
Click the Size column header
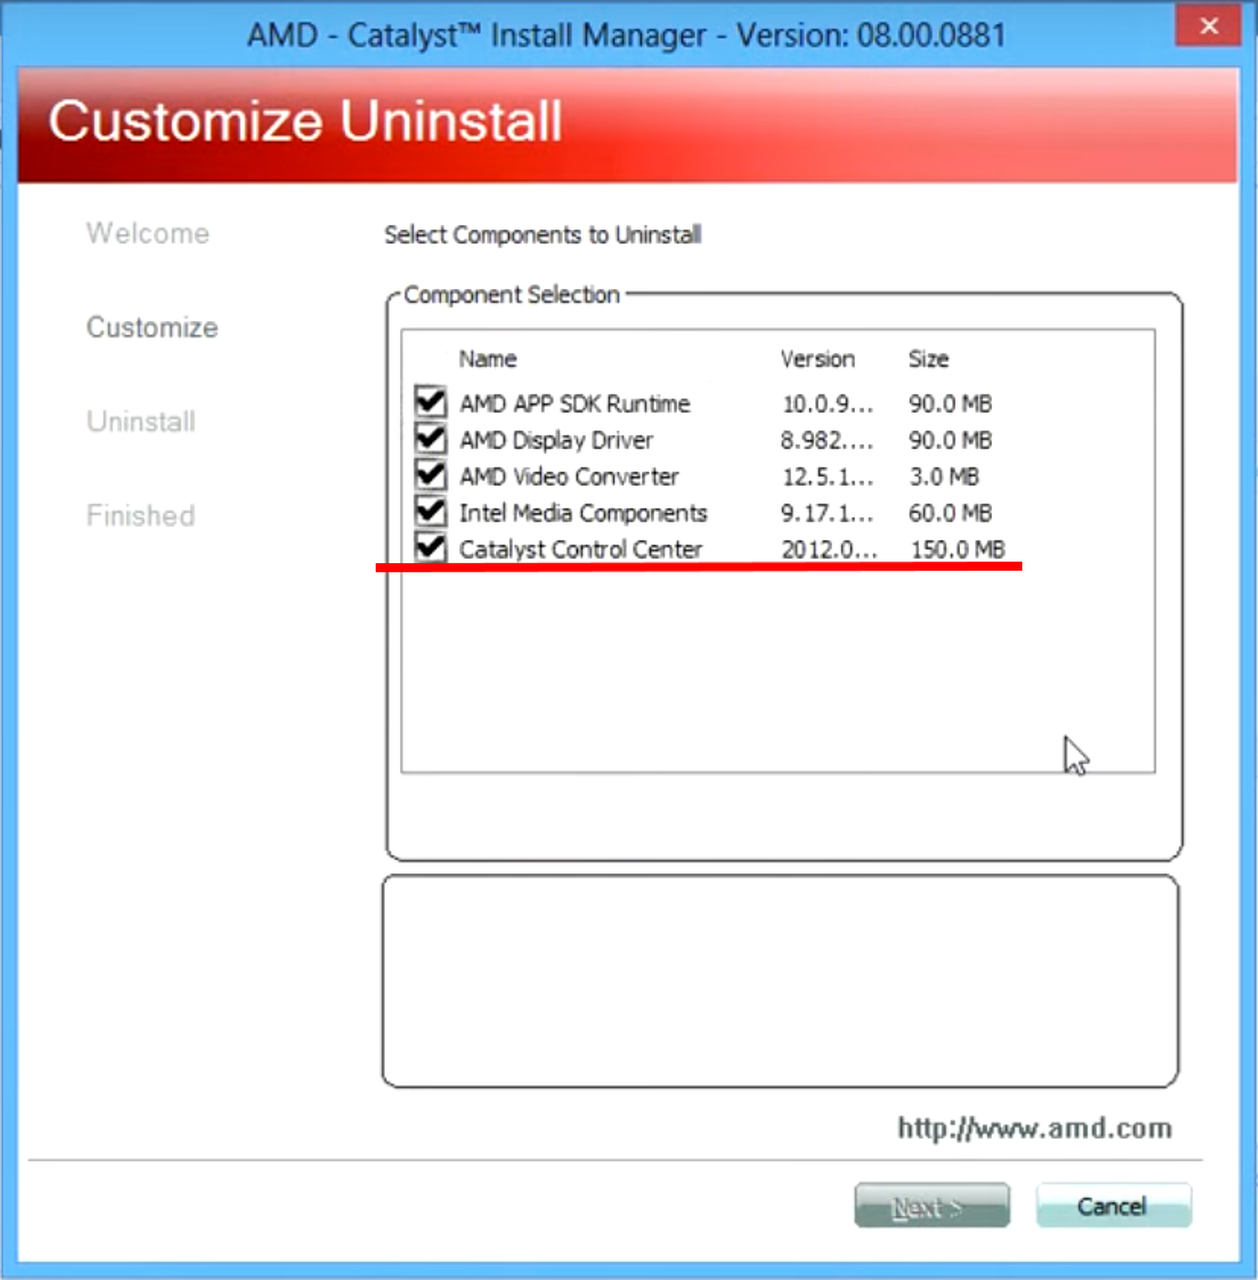coord(929,359)
